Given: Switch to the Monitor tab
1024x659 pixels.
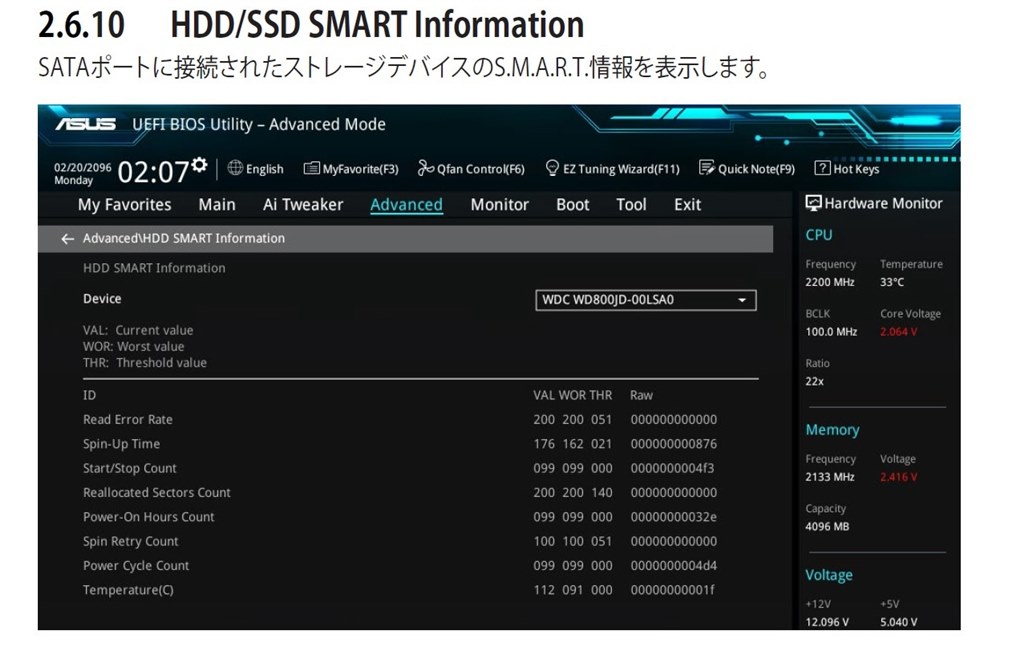Looking at the screenshot, I should point(499,204).
